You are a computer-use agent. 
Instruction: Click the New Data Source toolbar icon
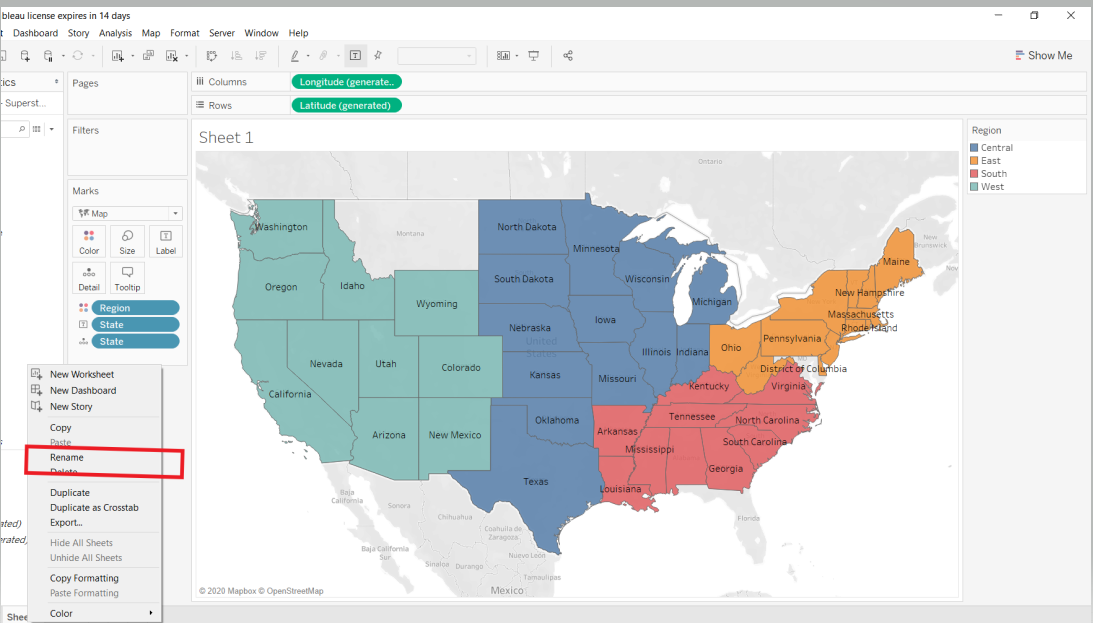tap(25, 56)
